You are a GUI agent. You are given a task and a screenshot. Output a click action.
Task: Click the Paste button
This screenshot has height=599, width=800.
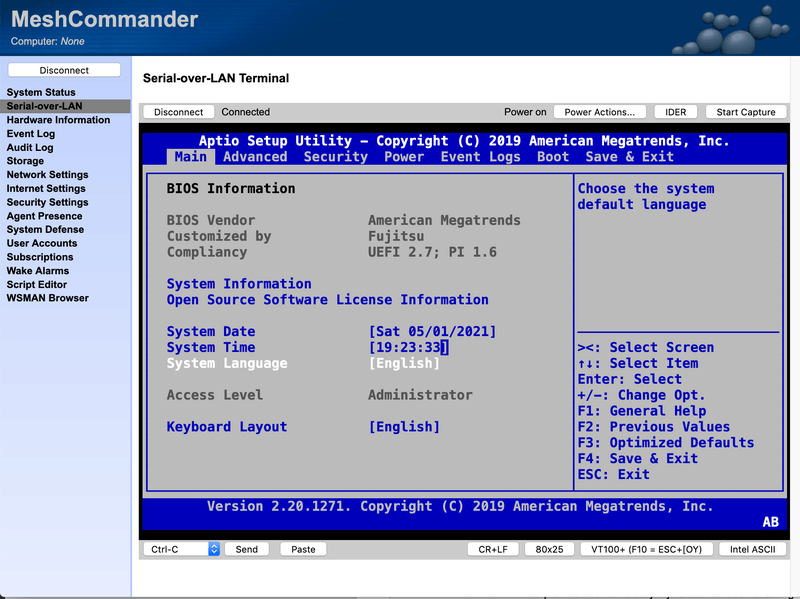pos(303,549)
